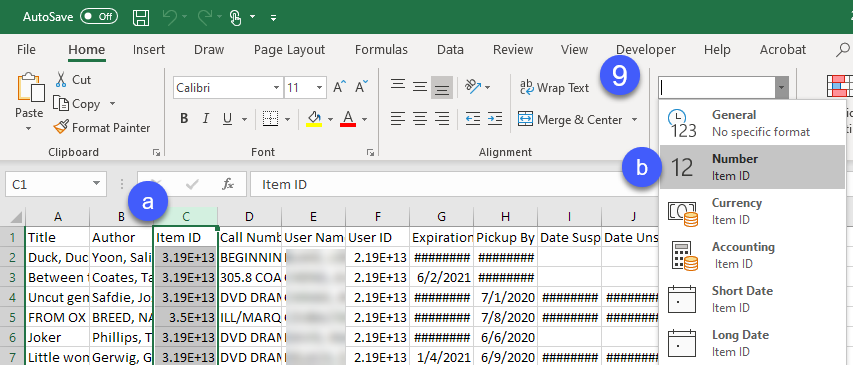Switch to the Formulas tab
Screen dimensions: 853x365
pos(381,50)
